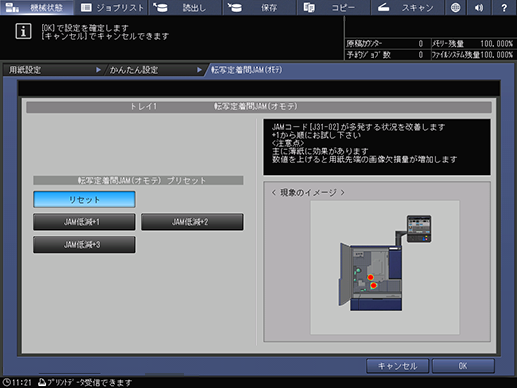Click the ファイルシステム残量 100.000% text

click(472, 55)
